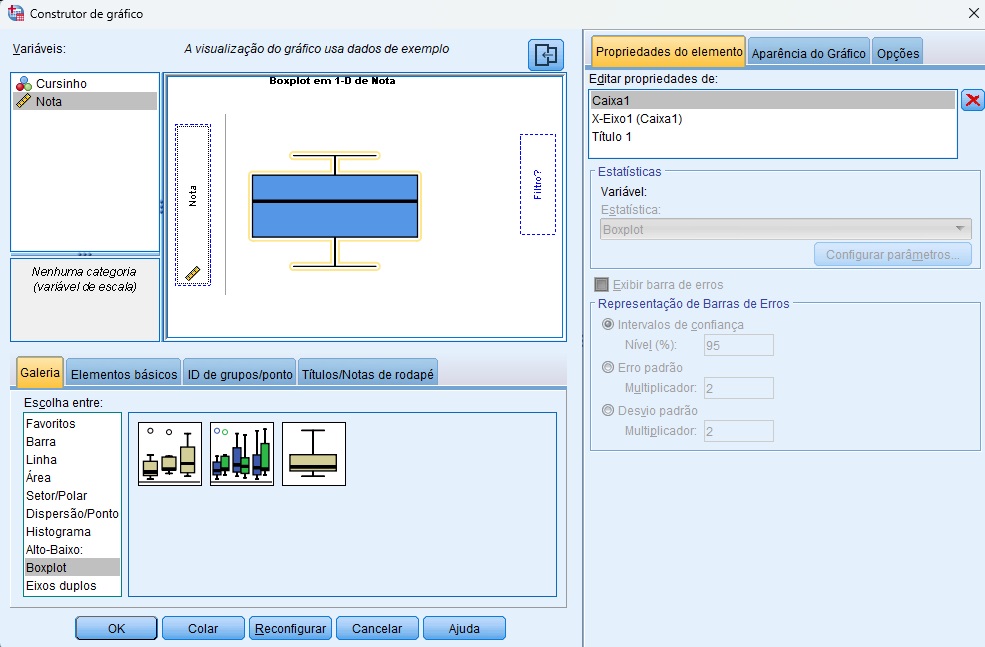Select Favoritos gallery category
Image resolution: width=985 pixels, height=647 pixels.
click(72, 423)
